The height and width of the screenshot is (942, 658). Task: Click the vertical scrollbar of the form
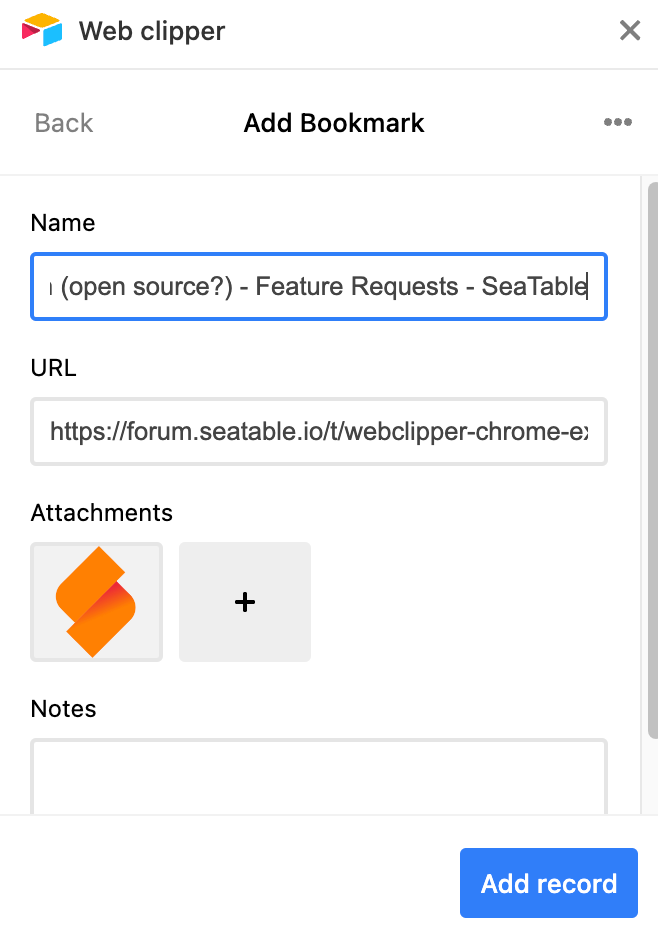(653, 461)
